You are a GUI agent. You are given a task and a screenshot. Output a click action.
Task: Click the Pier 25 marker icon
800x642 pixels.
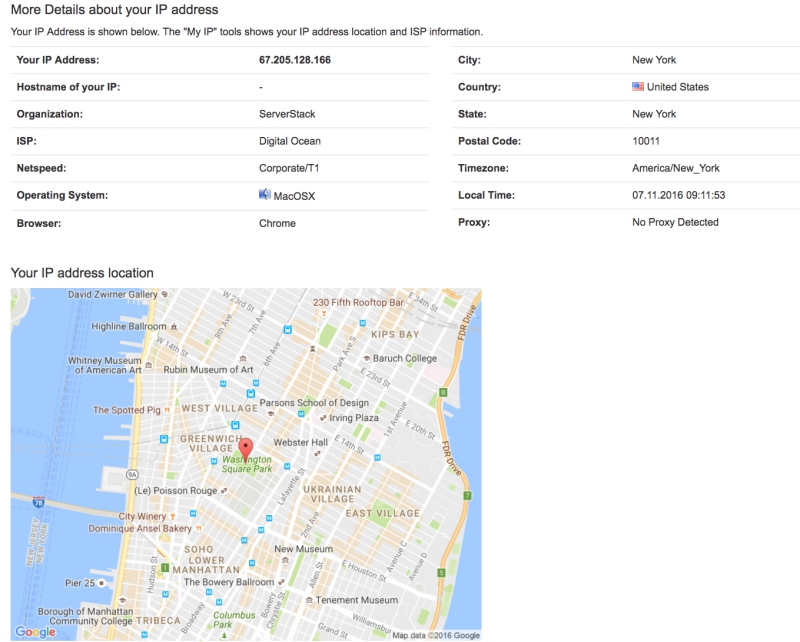coord(102,583)
